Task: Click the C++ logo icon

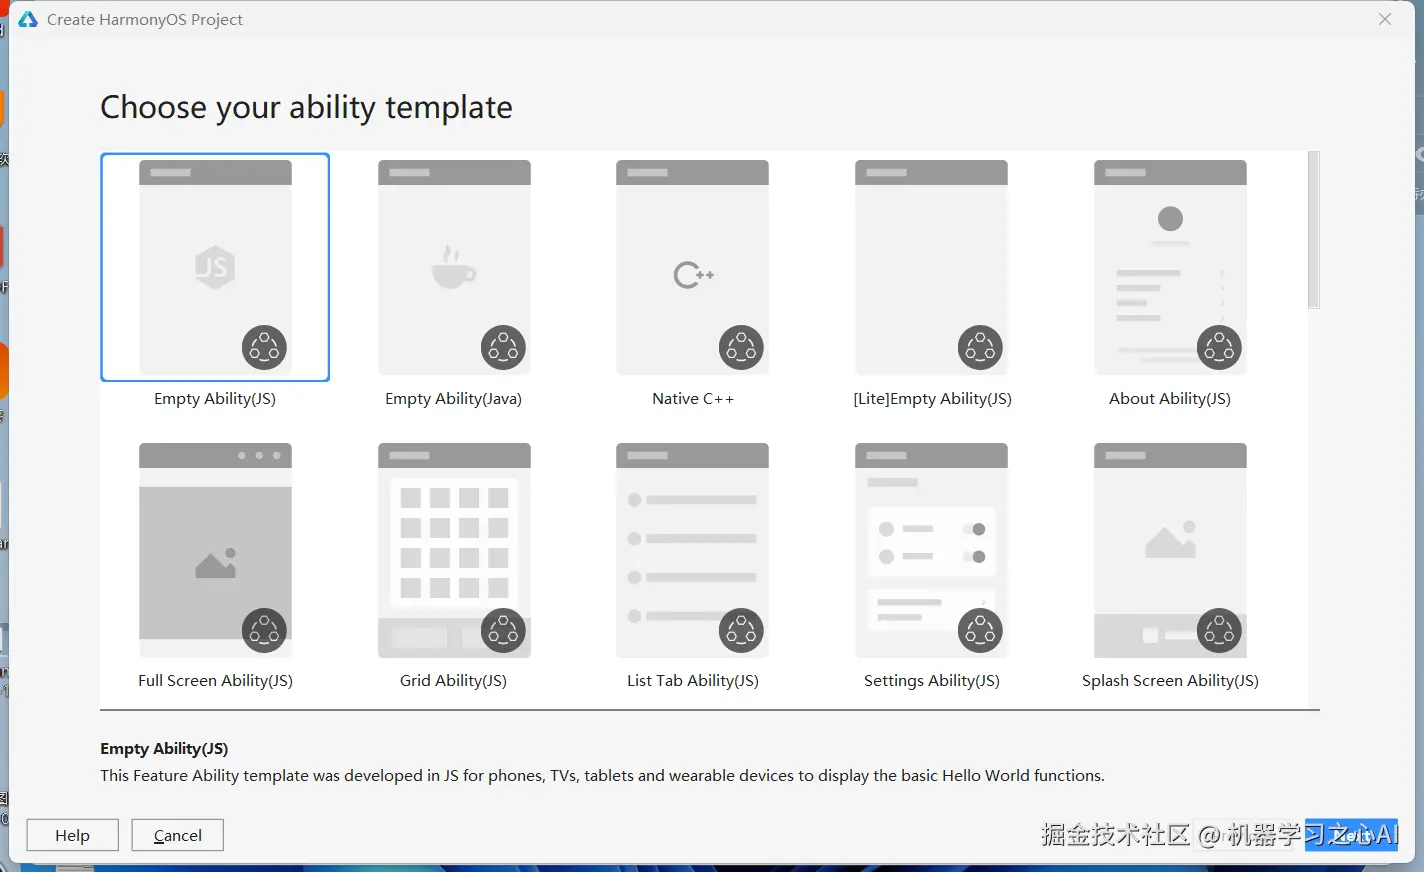Action: point(693,274)
